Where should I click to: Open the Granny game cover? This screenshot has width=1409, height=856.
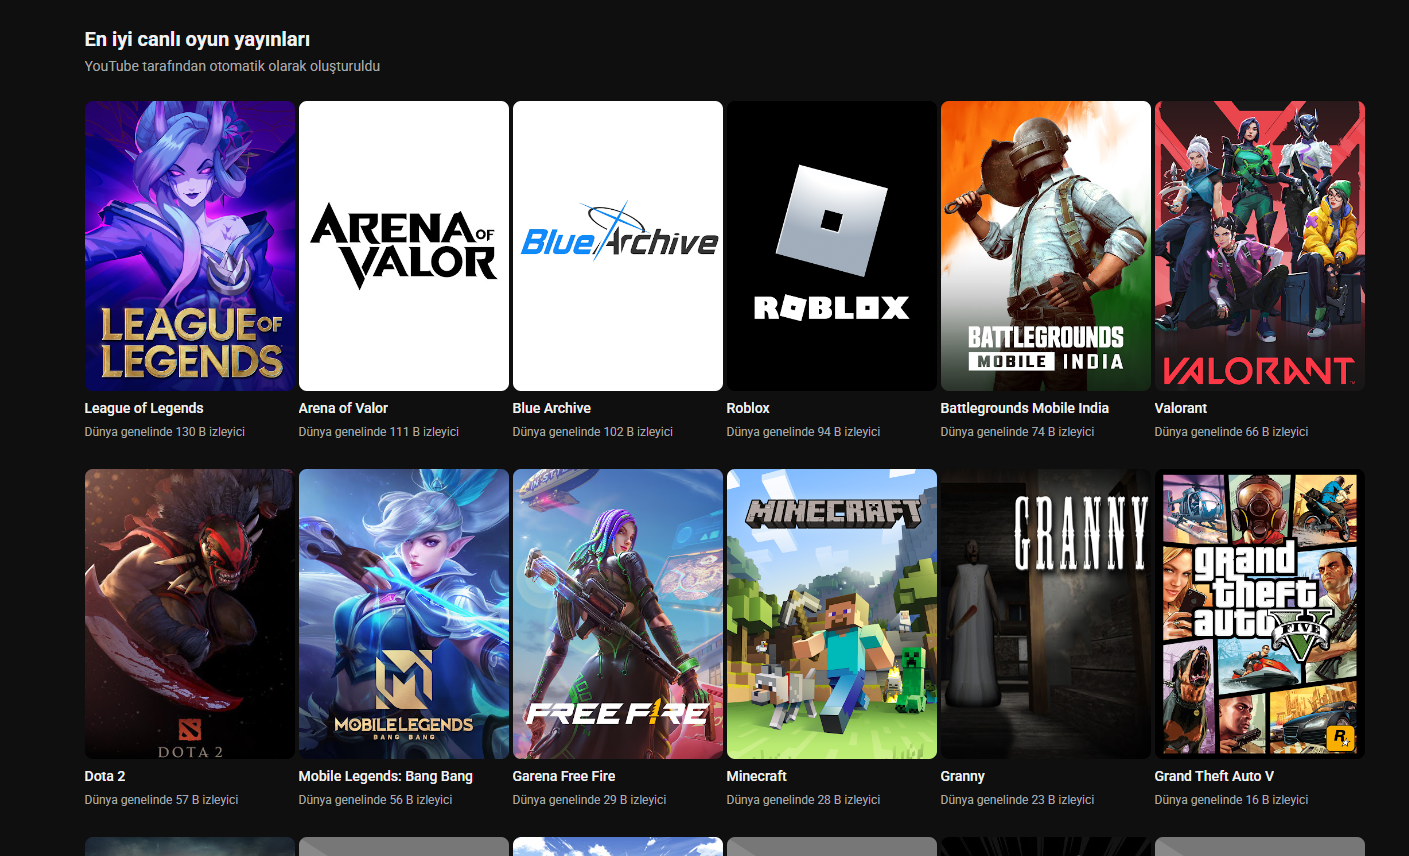[x=1046, y=614]
